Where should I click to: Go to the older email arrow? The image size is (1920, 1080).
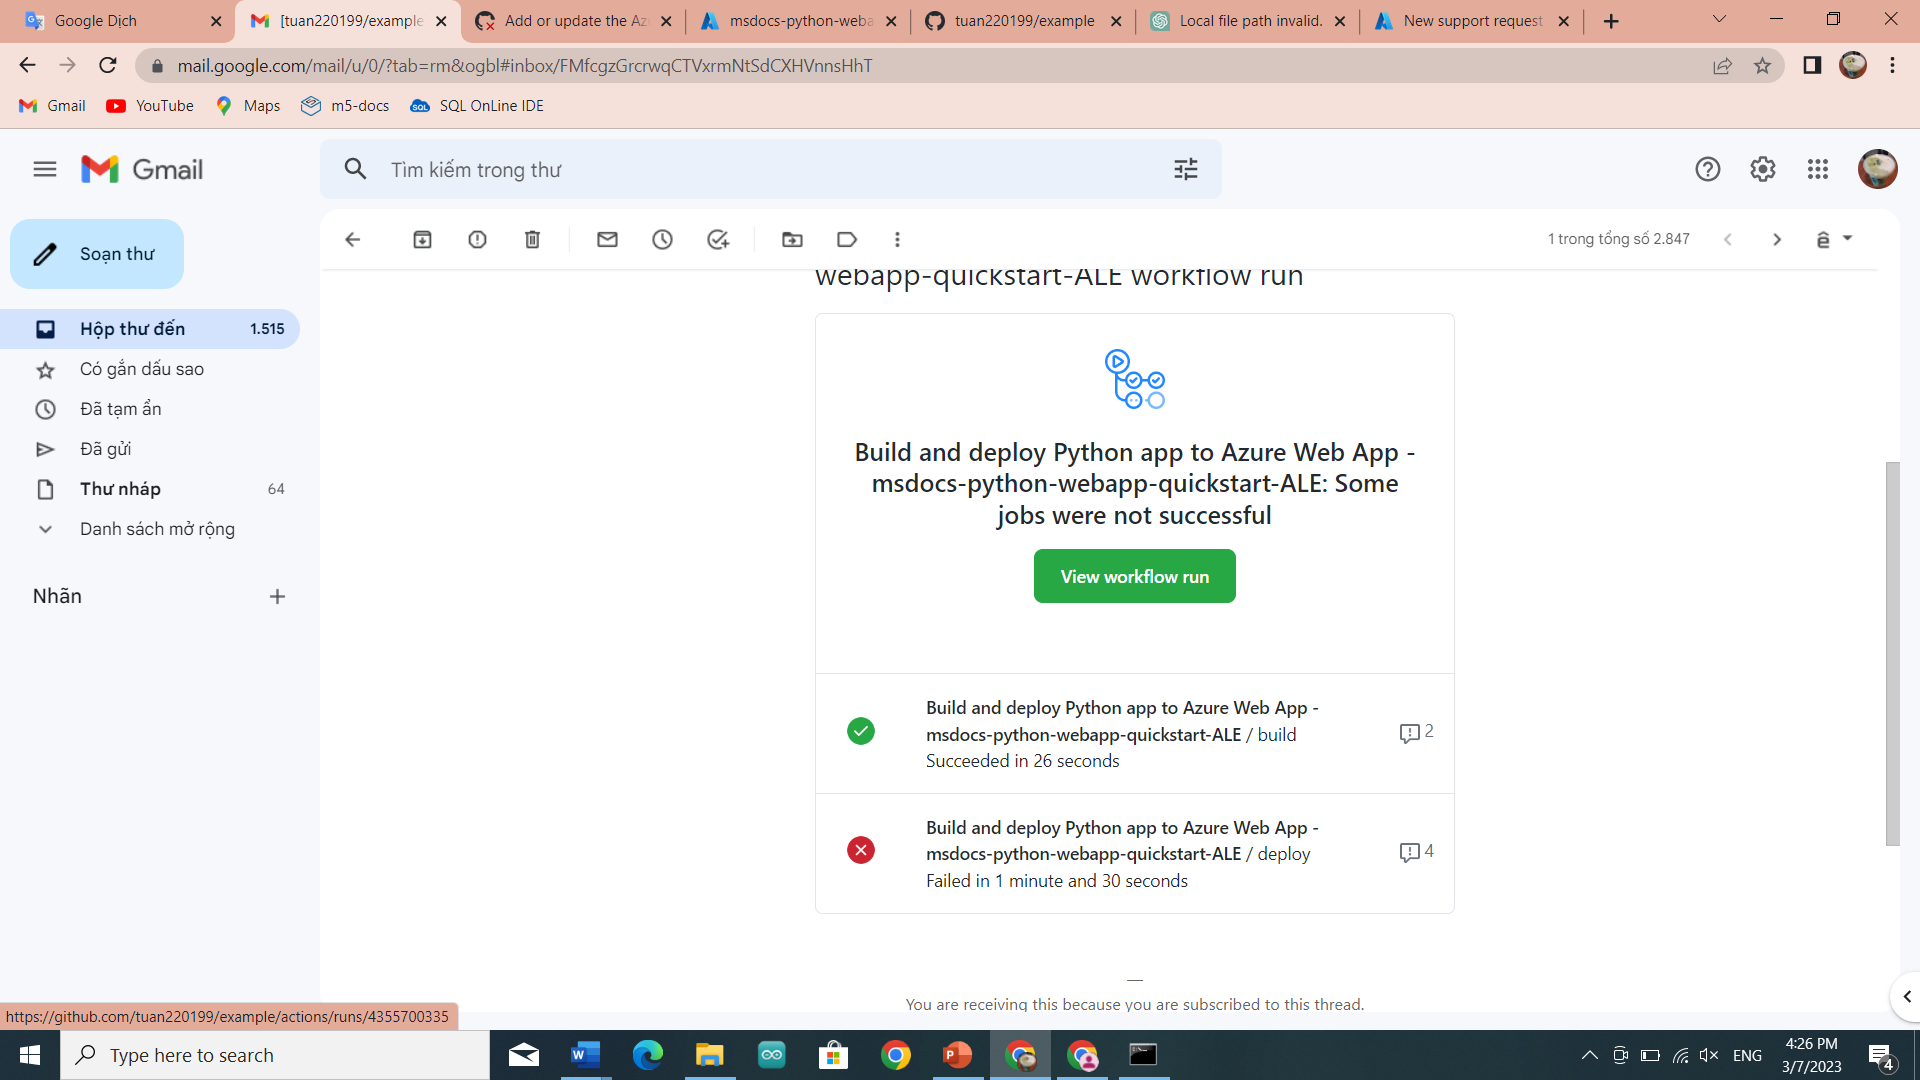1777,239
